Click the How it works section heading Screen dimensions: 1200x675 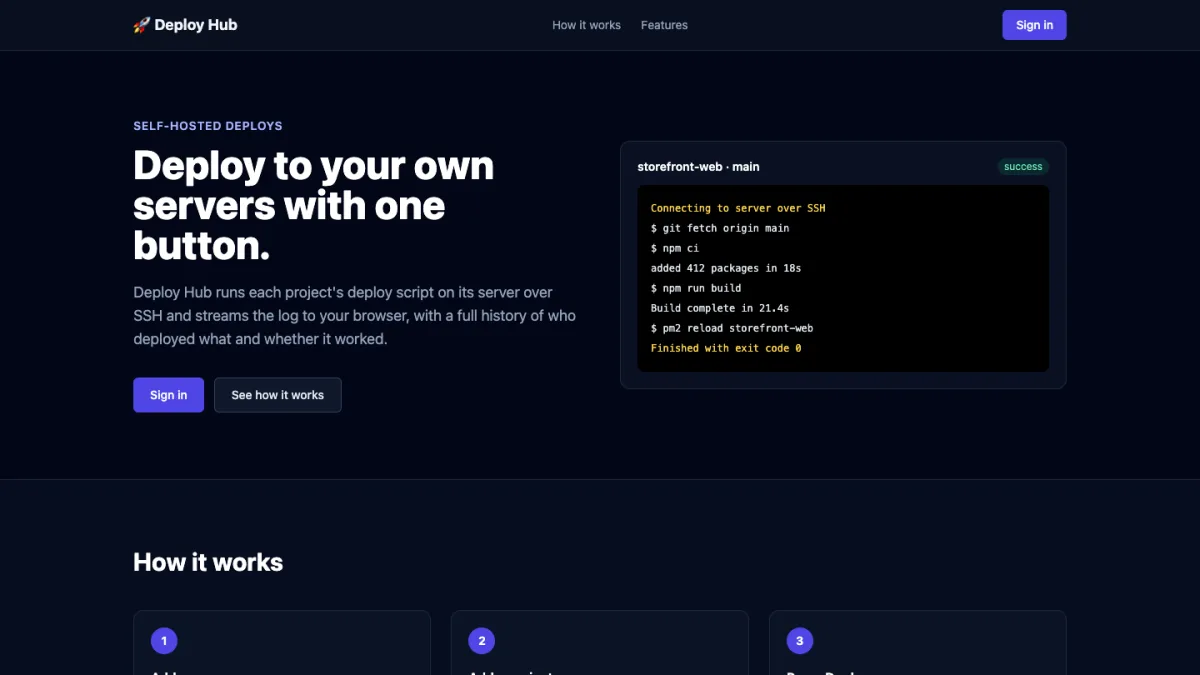click(208, 562)
